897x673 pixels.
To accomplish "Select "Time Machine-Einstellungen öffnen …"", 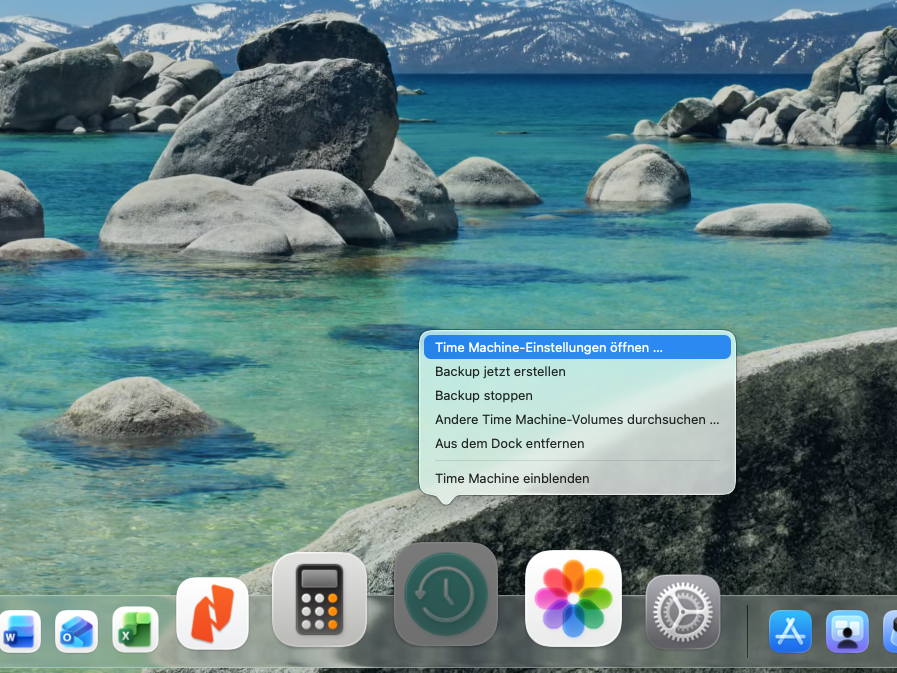I will click(577, 347).
